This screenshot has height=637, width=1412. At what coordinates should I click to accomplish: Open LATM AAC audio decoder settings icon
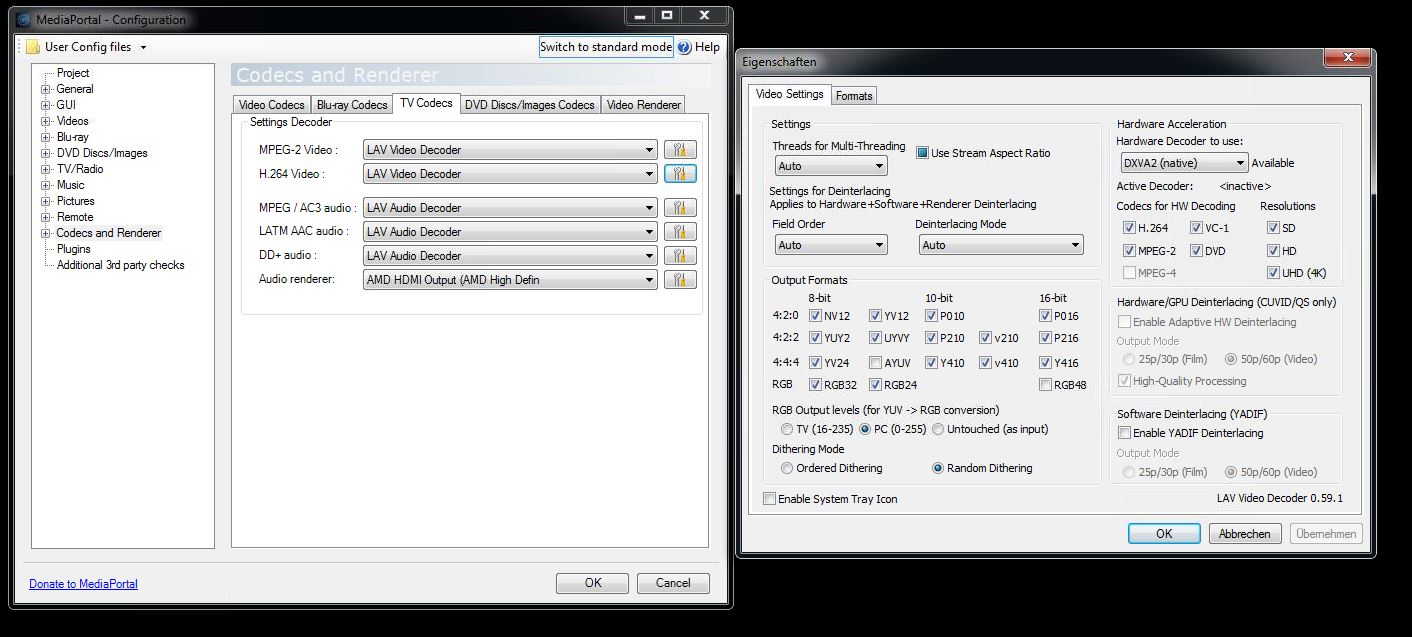coord(680,232)
